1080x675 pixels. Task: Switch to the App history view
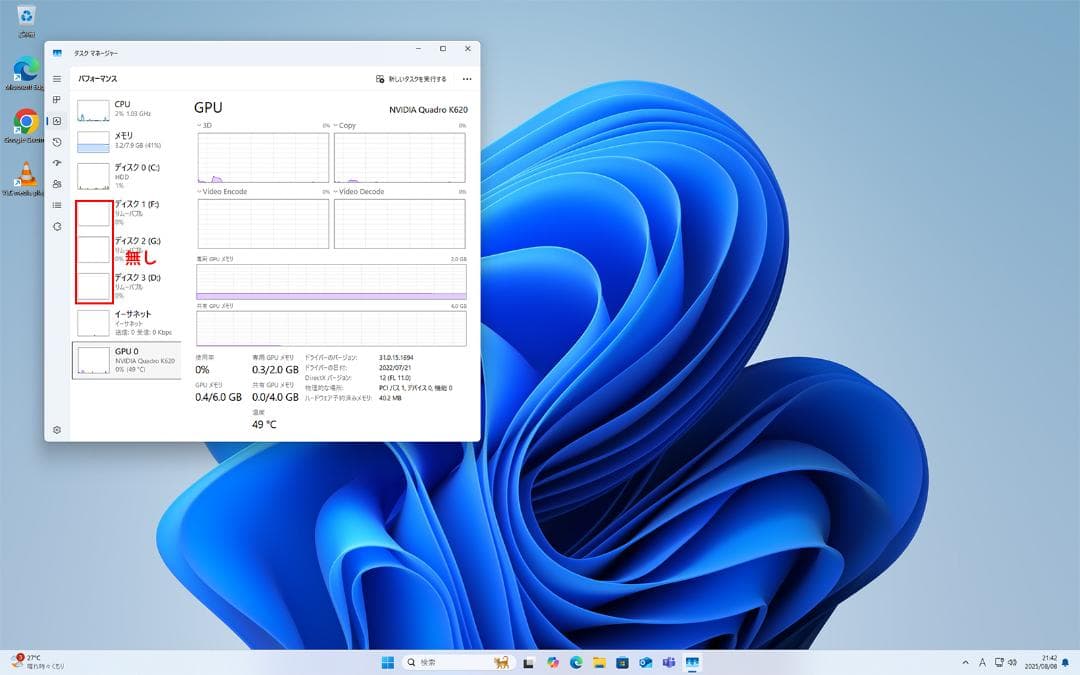pos(55,142)
